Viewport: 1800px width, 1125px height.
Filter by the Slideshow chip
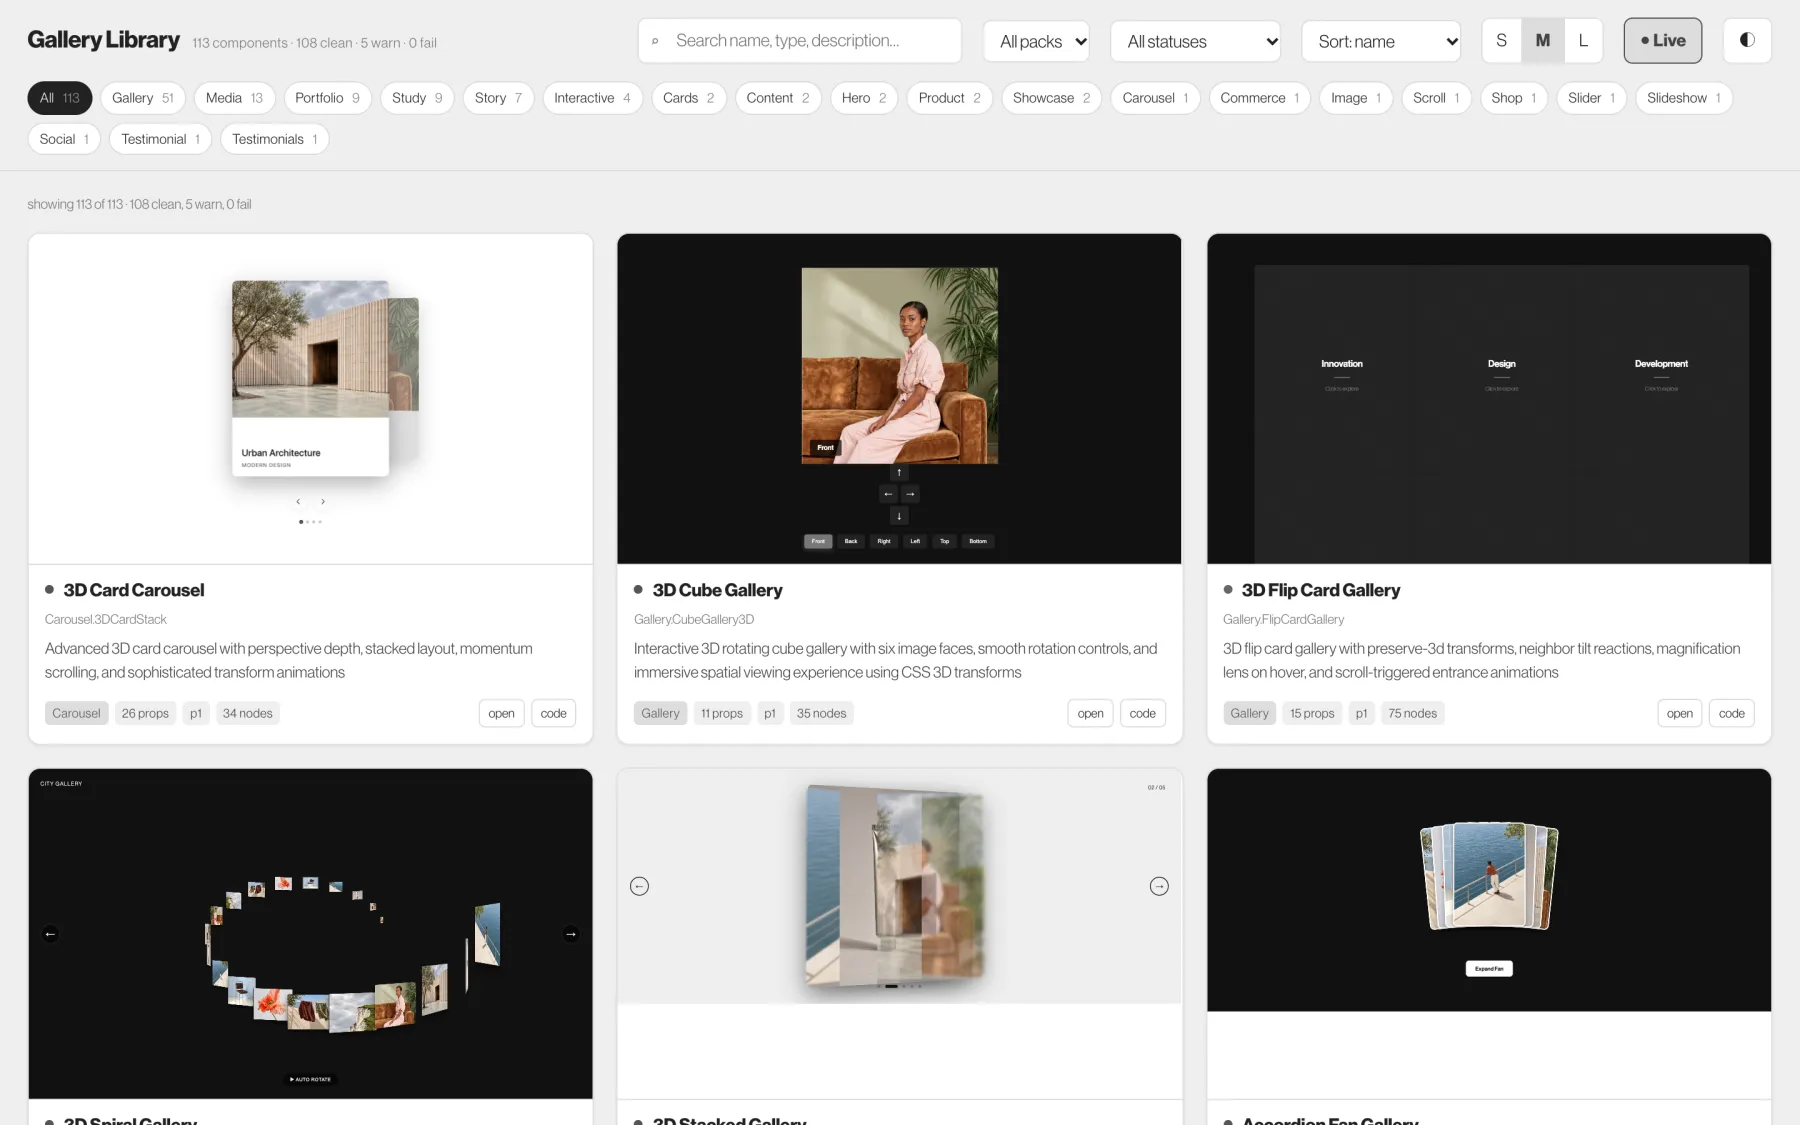coord(1684,98)
